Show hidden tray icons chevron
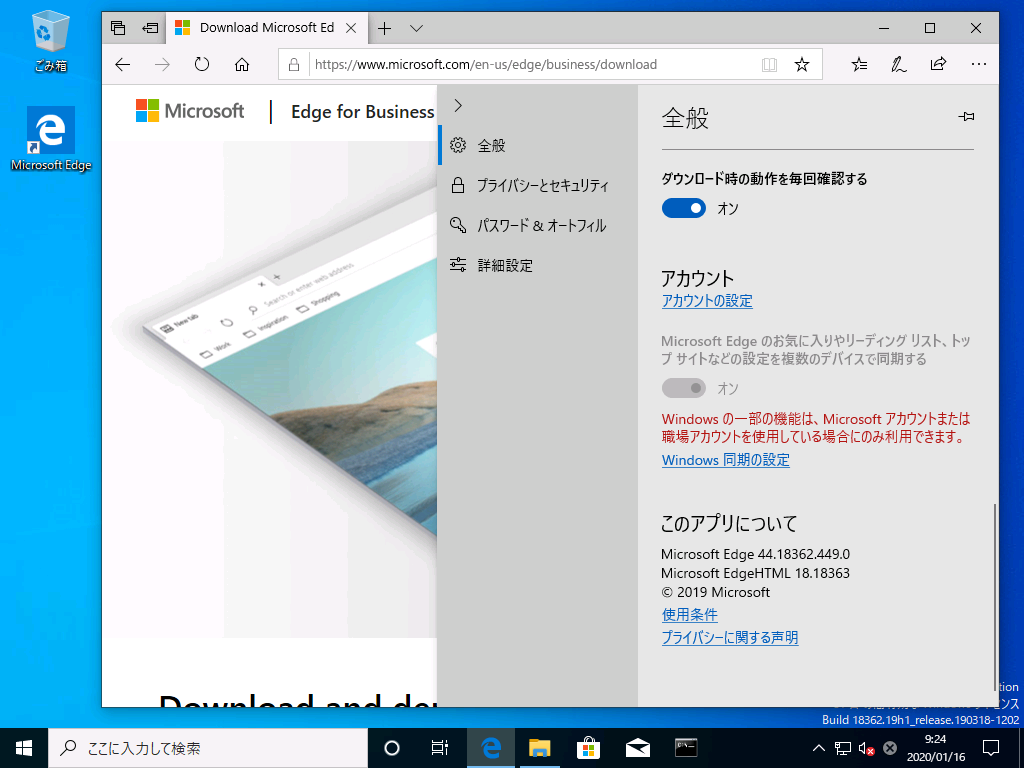 click(x=818, y=748)
